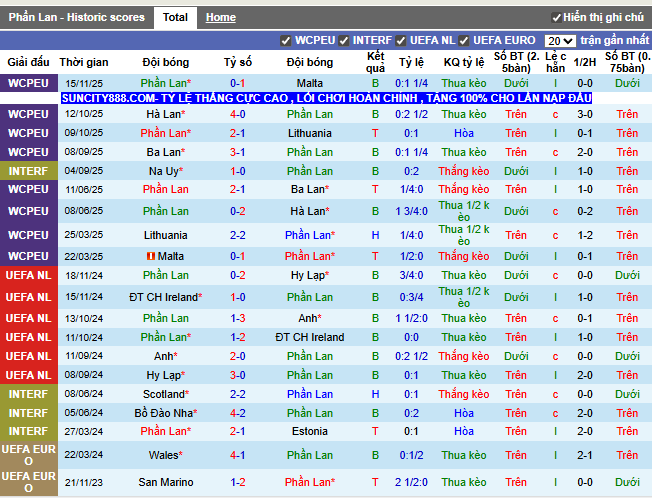Image resolution: width=652 pixels, height=499 pixels.
Task: Uncheck the Hiển thị ghi chú checkbox
Action: click(x=557, y=18)
